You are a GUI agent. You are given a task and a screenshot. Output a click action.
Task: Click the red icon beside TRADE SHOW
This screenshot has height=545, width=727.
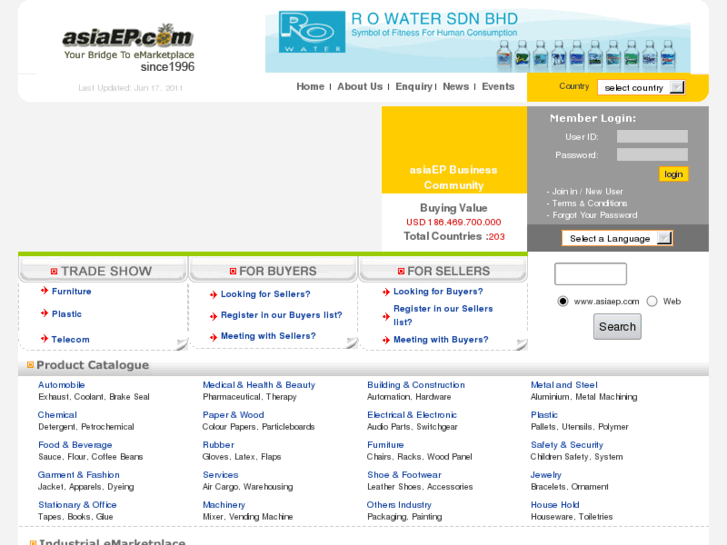click(54, 271)
